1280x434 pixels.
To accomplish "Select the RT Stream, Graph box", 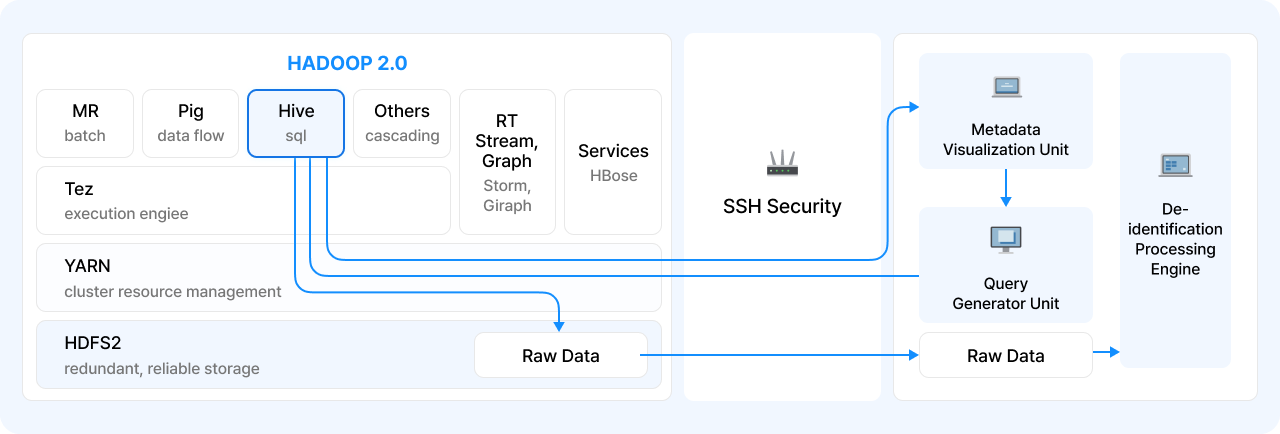I will coord(506,162).
